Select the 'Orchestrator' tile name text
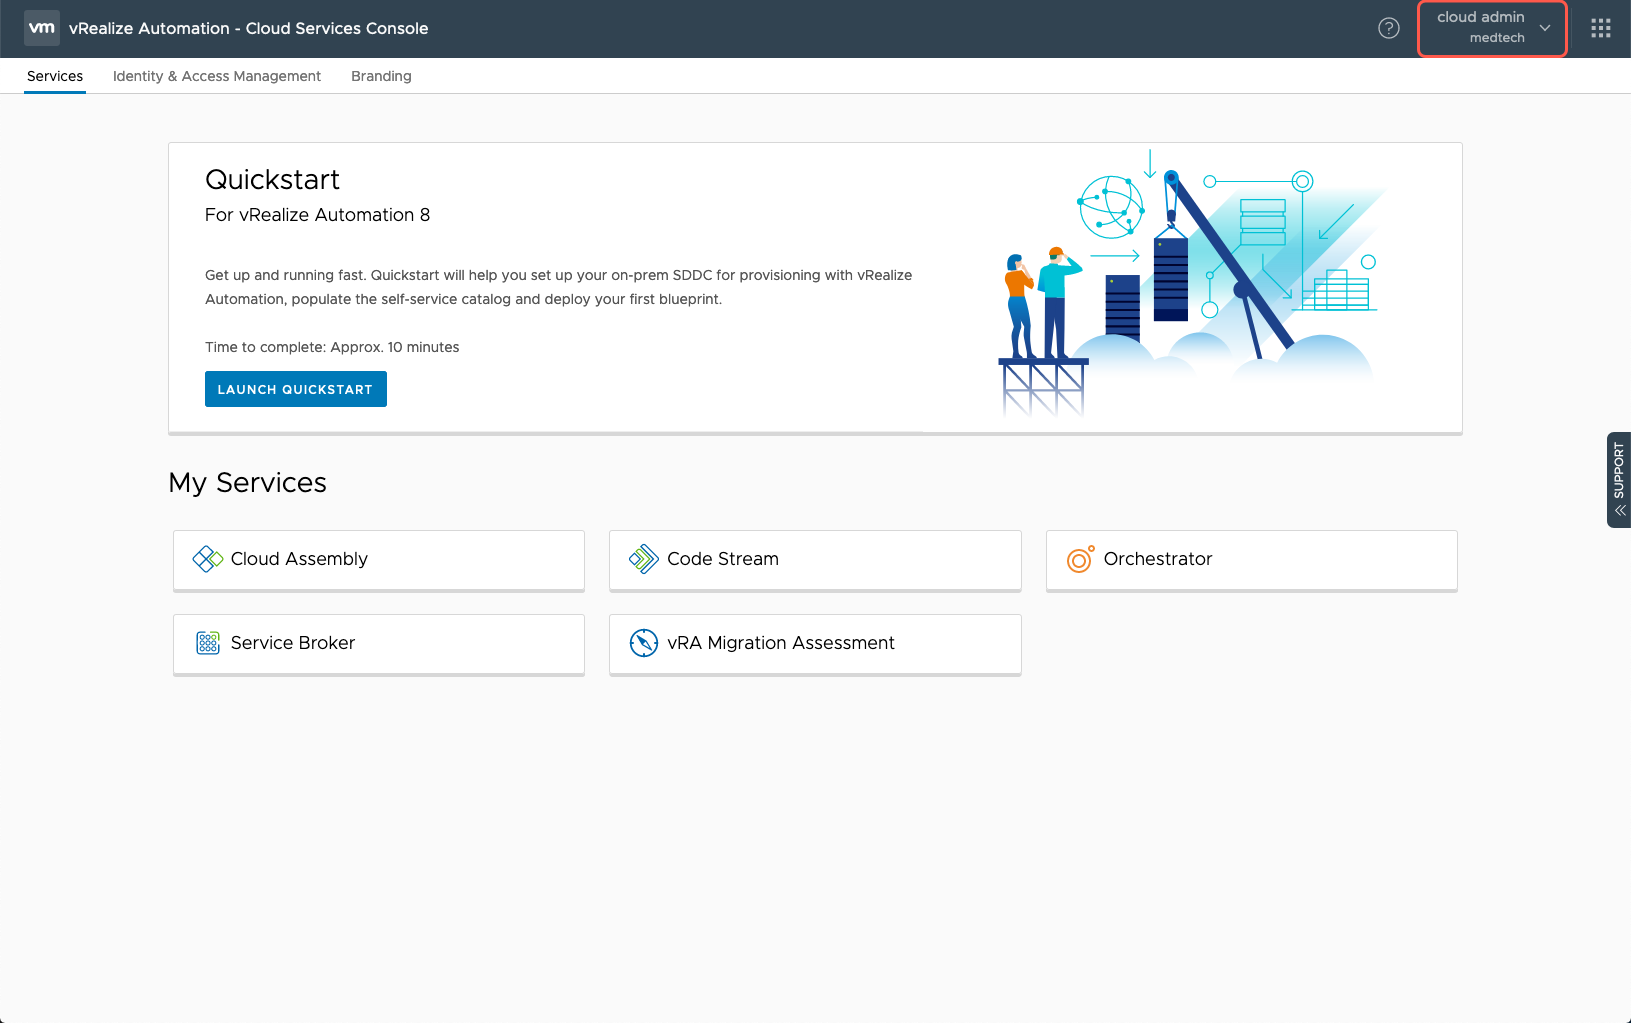 [x=1157, y=559]
